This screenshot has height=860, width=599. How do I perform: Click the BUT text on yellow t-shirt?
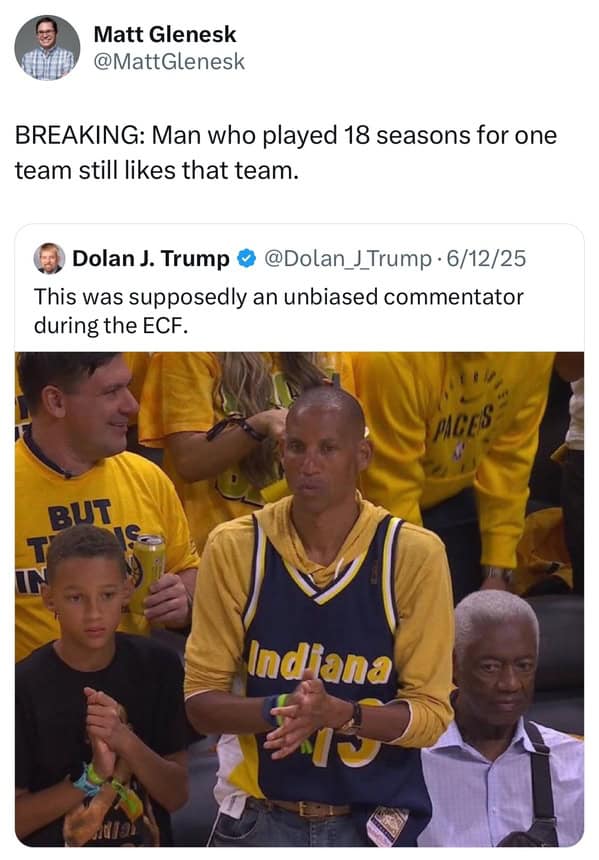tap(80, 514)
